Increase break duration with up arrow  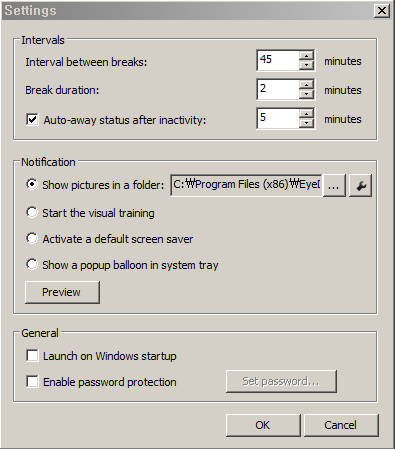pos(306,84)
